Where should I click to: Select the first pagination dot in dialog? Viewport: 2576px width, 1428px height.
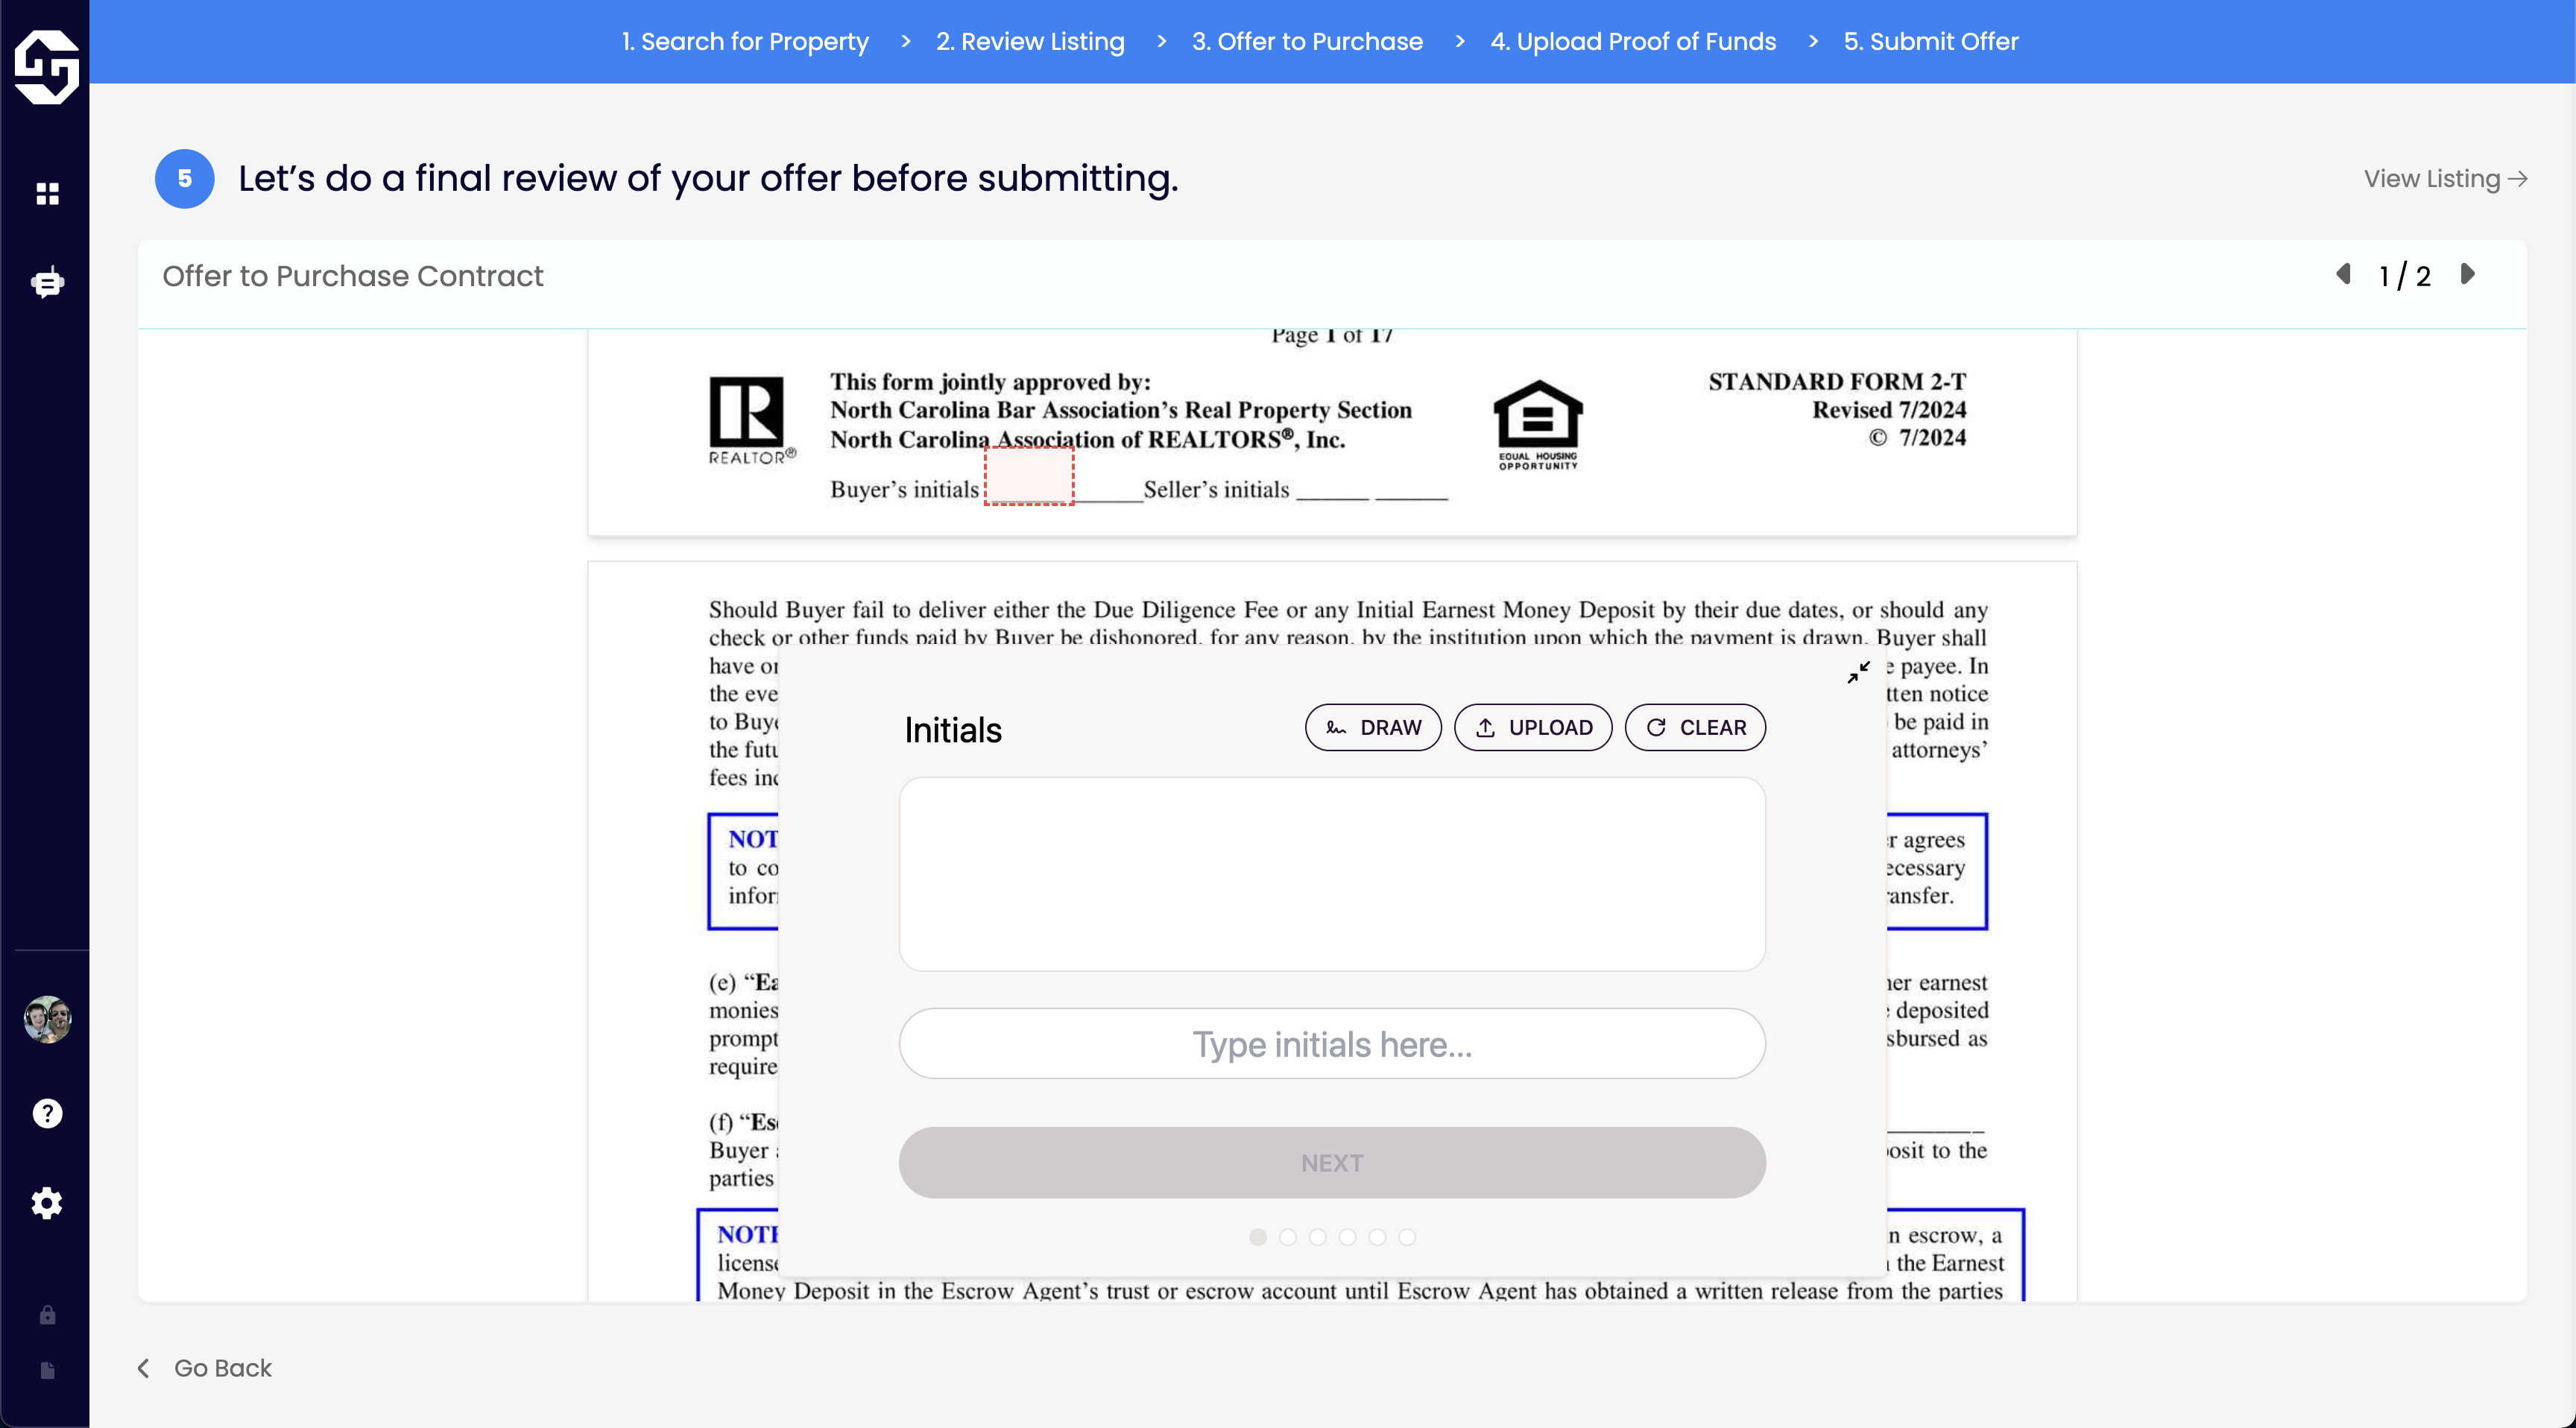point(1258,1237)
